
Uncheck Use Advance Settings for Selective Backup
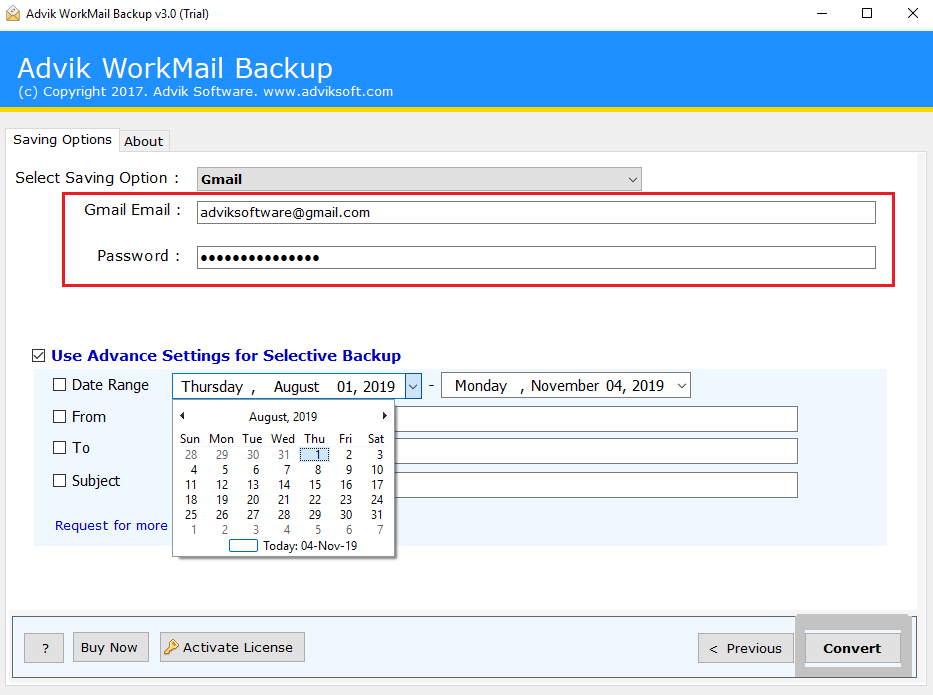tap(38, 356)
